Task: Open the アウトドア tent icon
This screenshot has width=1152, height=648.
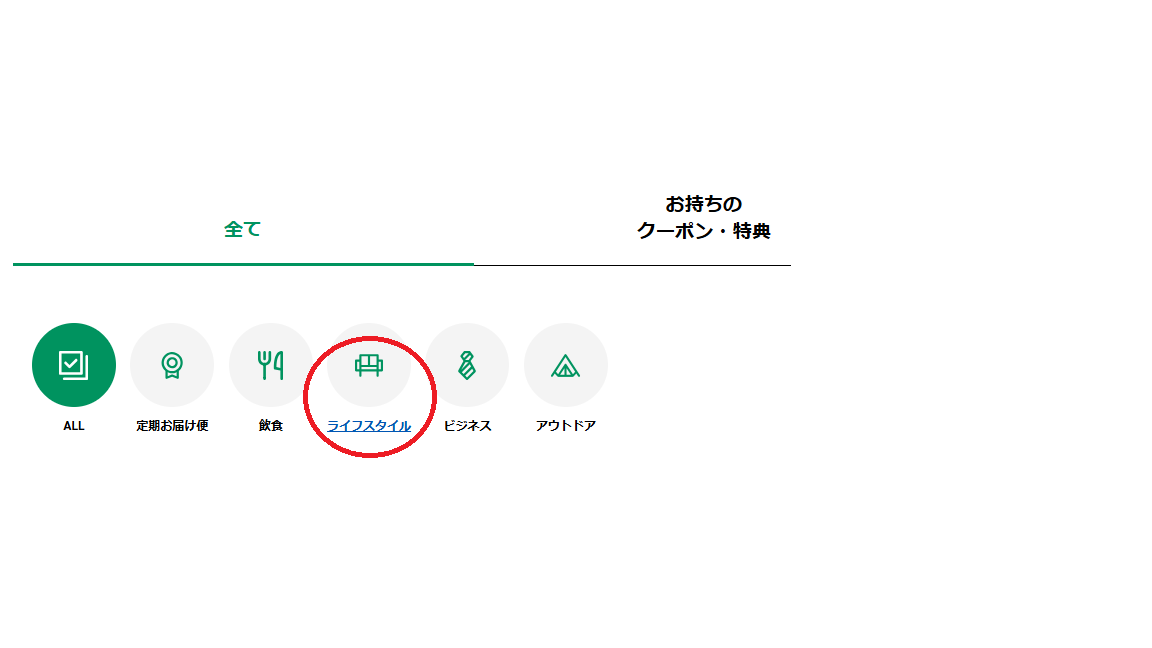Action: [565, 365]
